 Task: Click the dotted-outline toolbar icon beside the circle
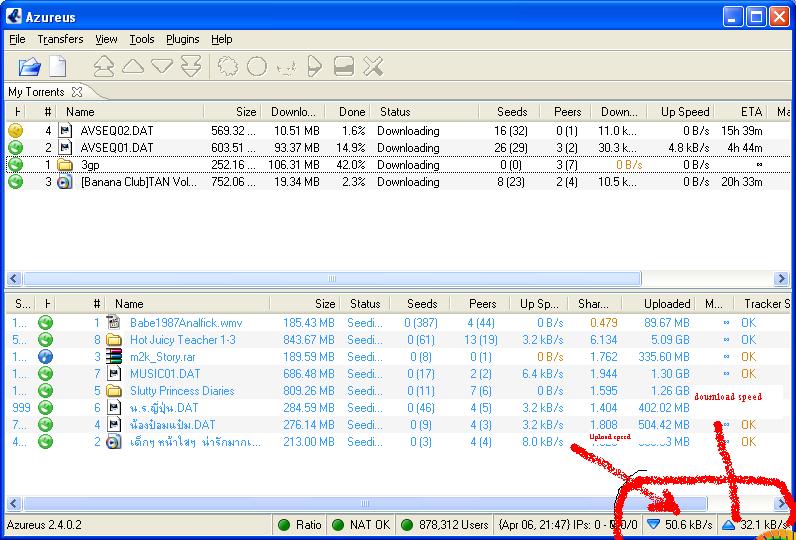tap(286, 68)
